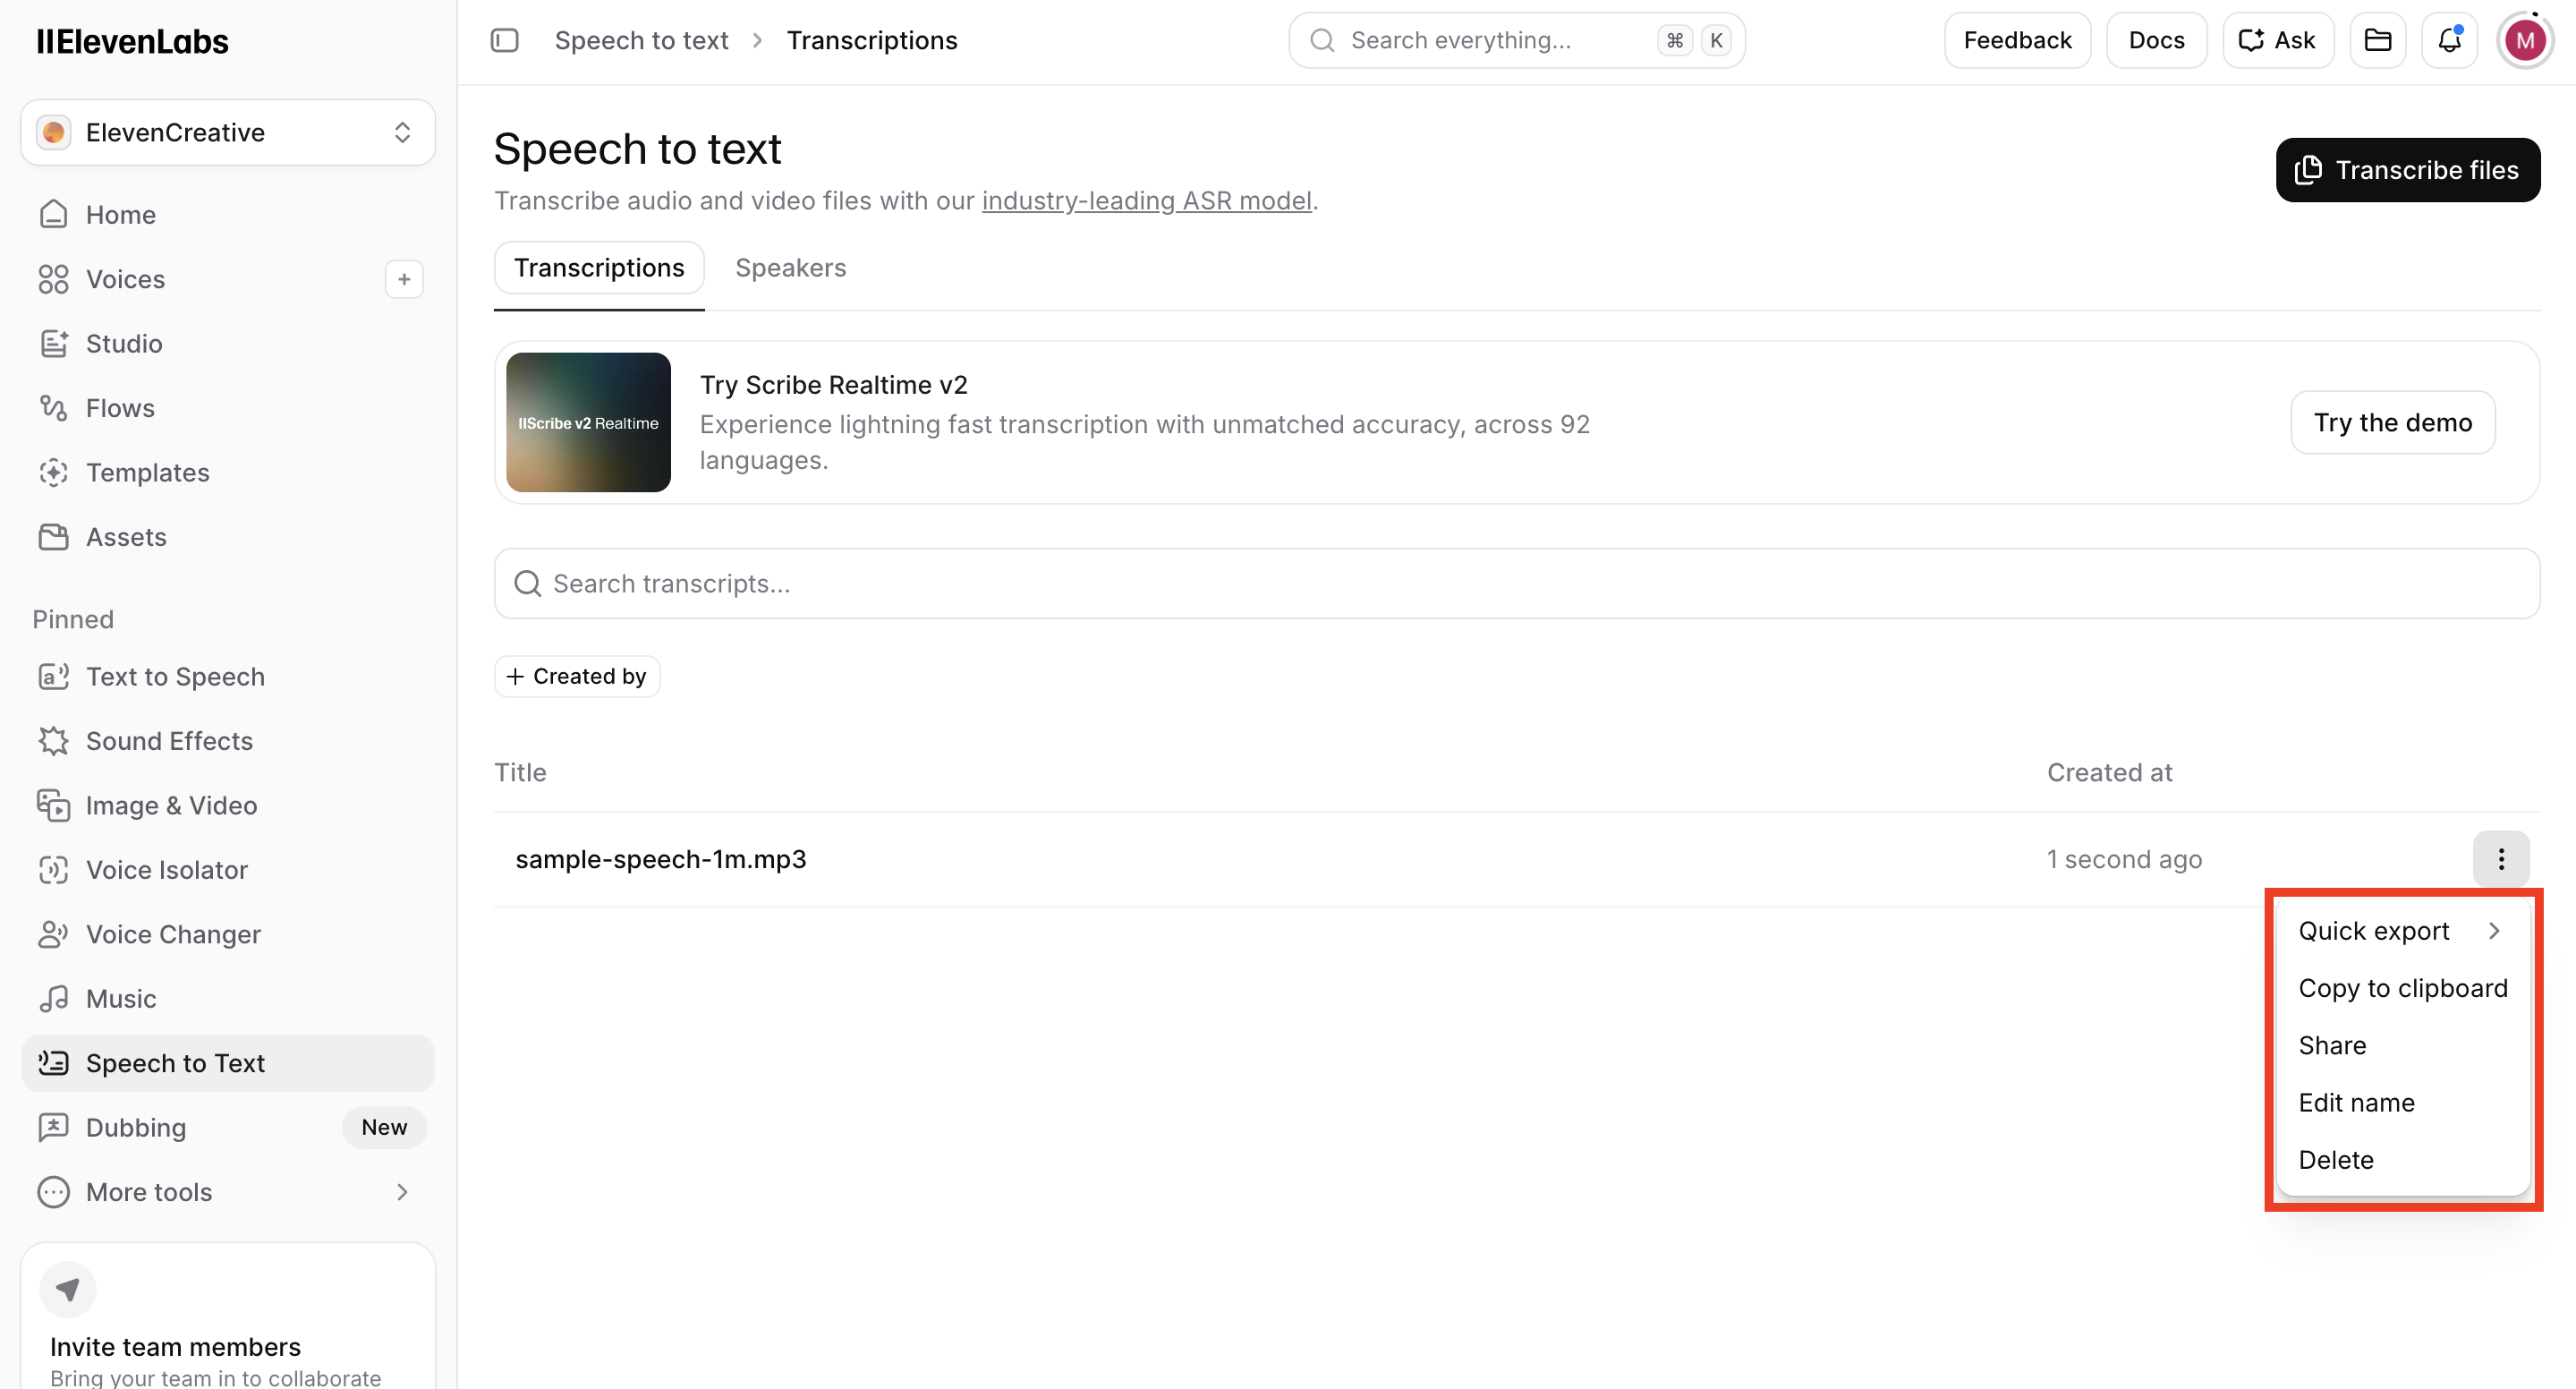Select the Transcriptions tab
The height and width of the screenshot is (1389, 2576).
pyautogui.click(x=599, y=268)
